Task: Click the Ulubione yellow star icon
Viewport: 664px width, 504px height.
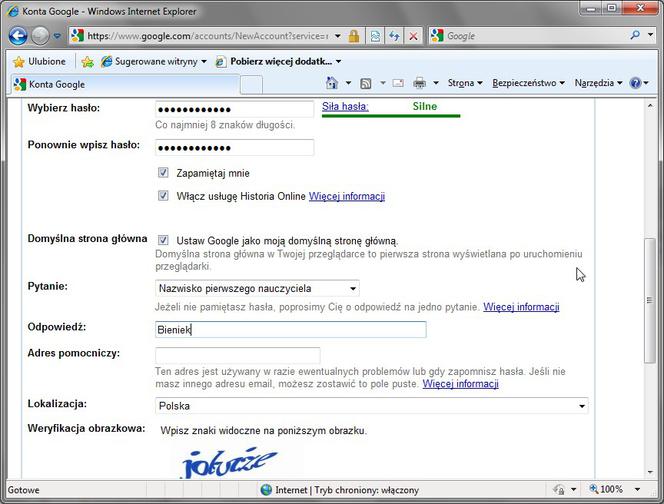Action: pos(19,62)
